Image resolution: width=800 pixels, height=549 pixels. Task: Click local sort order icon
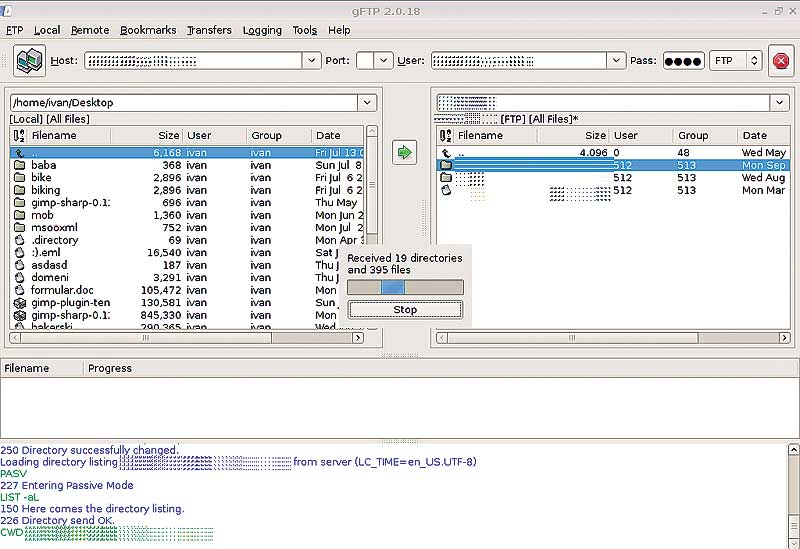point(19,135)
